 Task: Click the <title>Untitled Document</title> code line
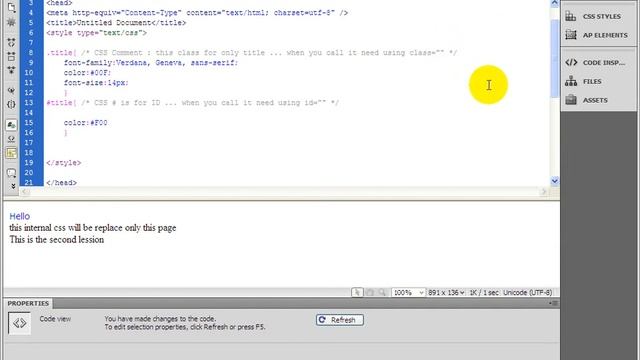116,23
